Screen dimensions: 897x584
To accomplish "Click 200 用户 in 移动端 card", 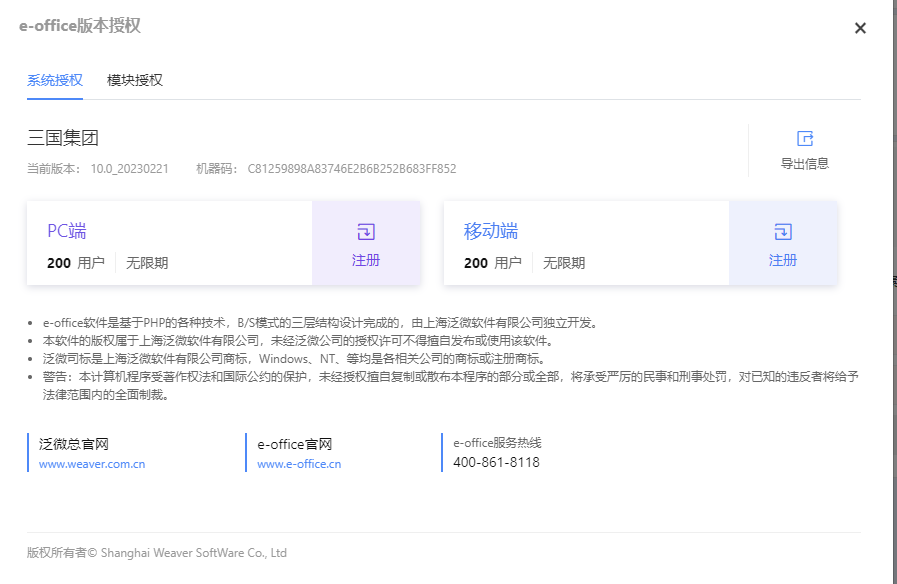I will 493,263.
